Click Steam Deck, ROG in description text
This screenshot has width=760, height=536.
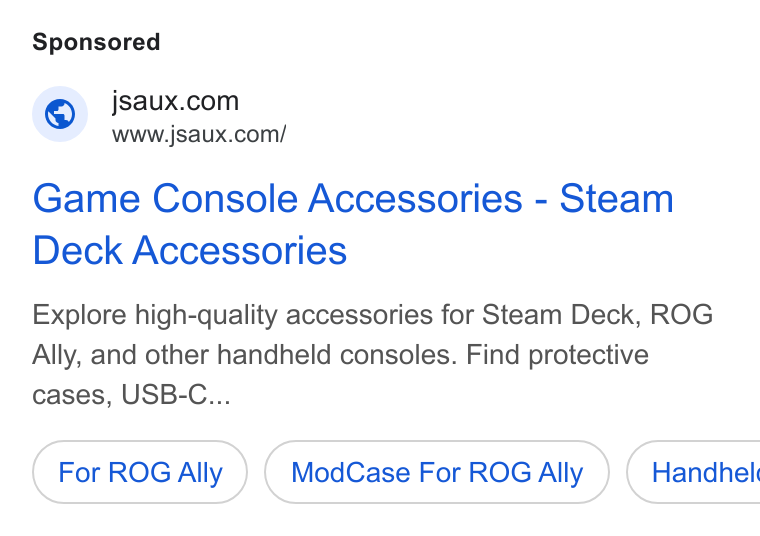coord(597,315)
